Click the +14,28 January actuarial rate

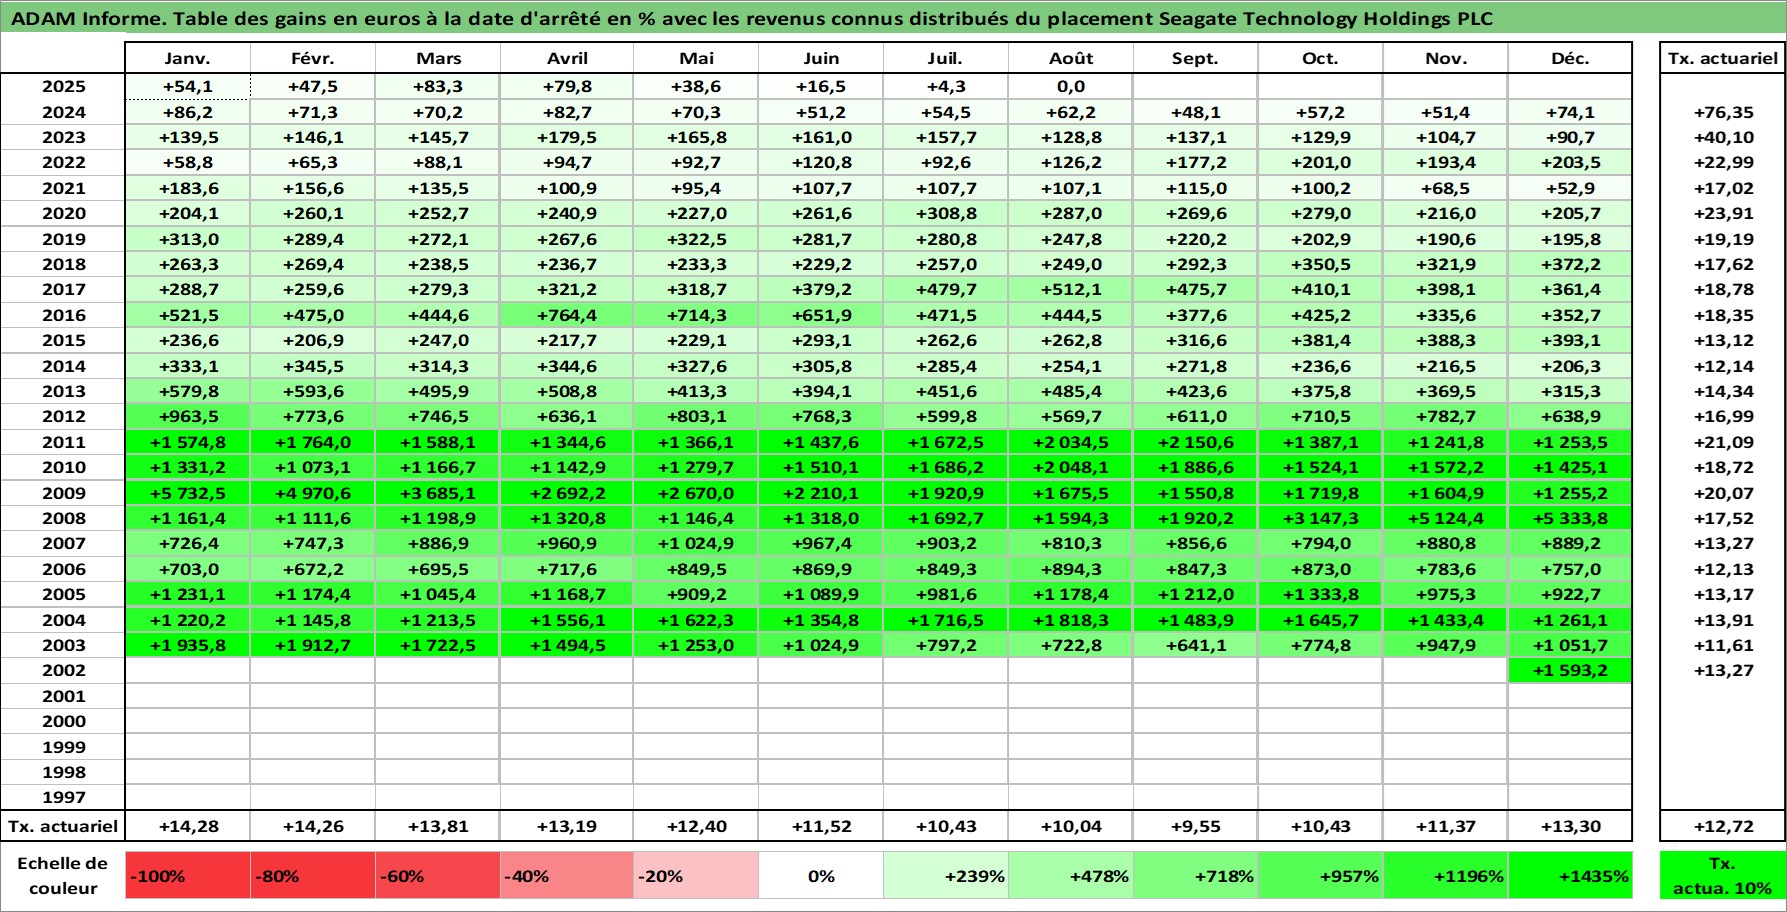(188, 826)
